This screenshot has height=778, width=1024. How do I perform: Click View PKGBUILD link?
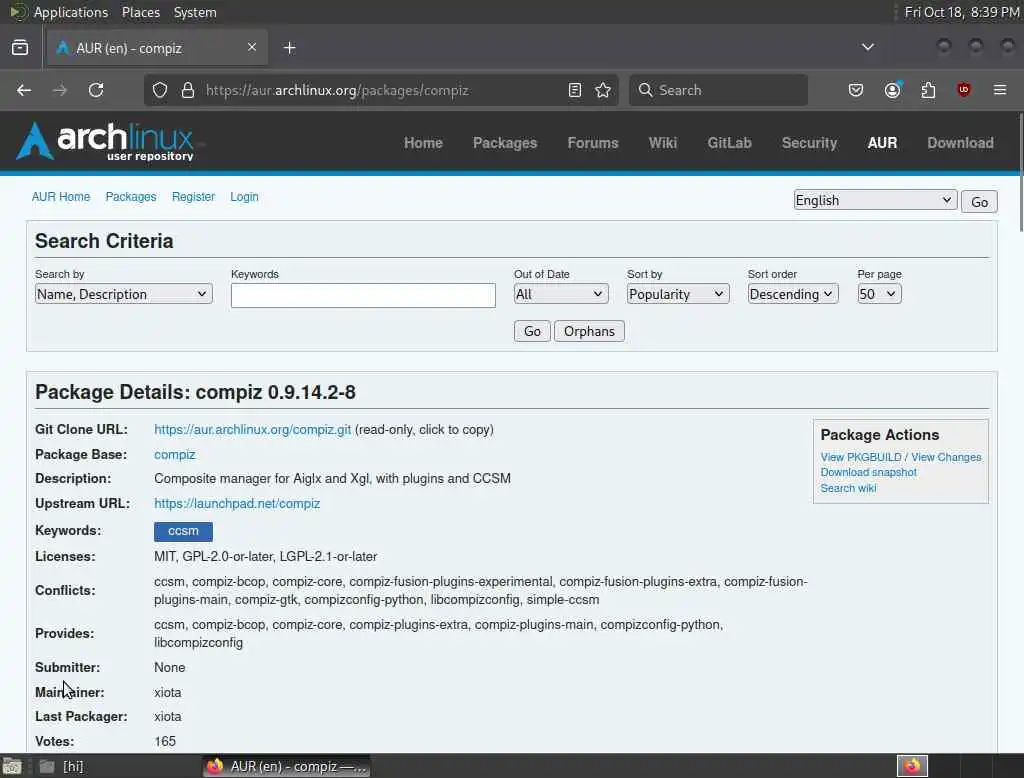coord(861,457)
